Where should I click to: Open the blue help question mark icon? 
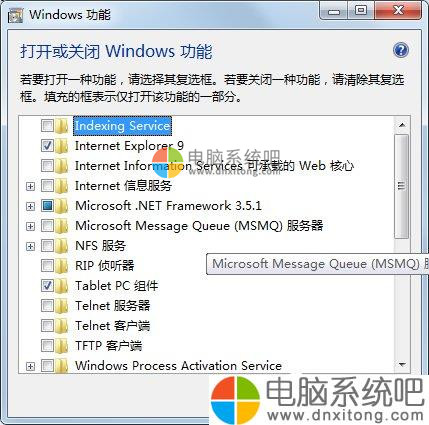(x=401, y=50)
